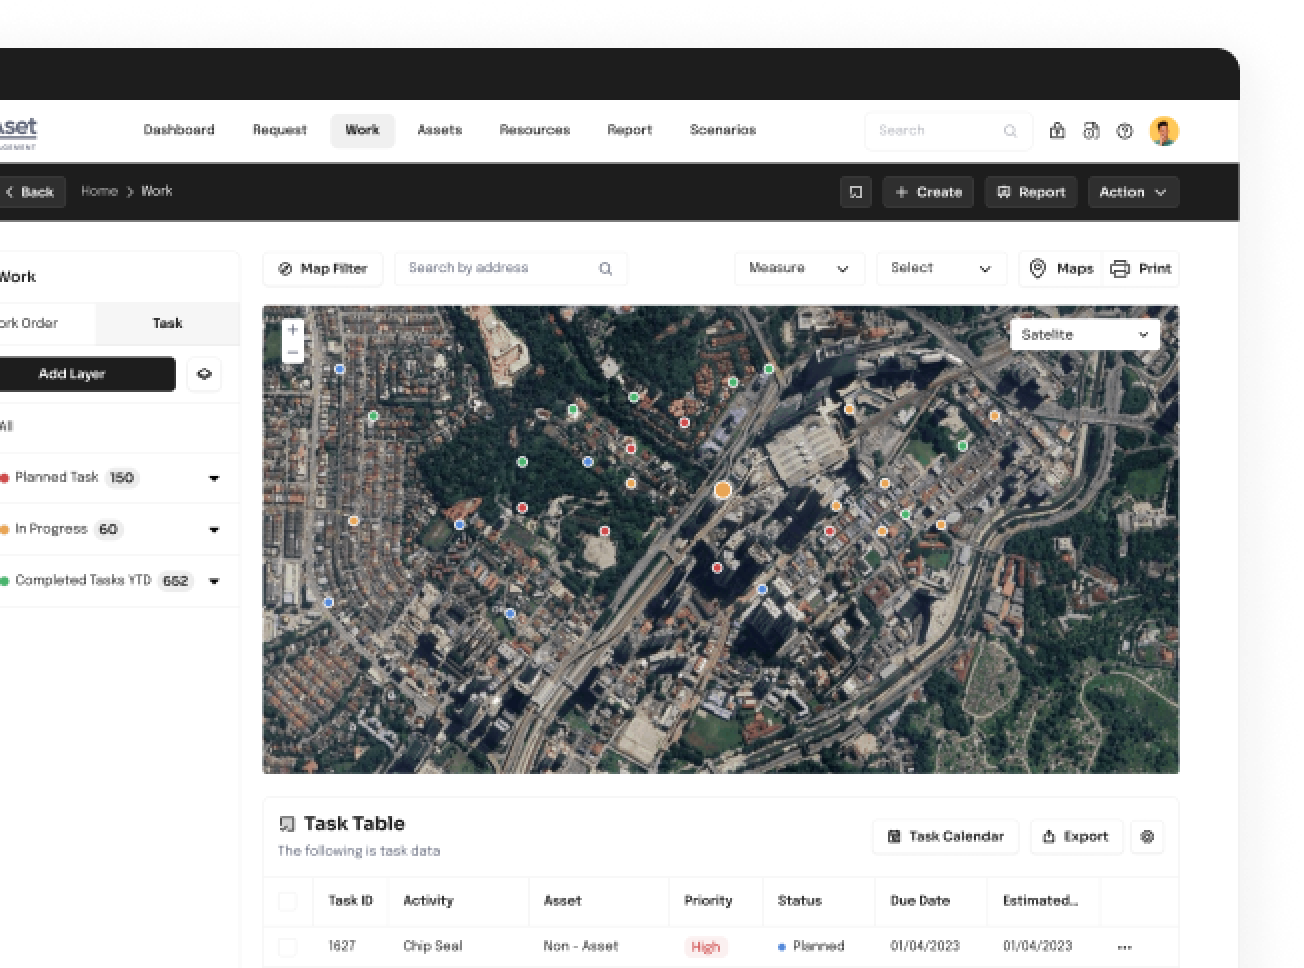Click the Report button in dark bar
The width and height of the screenshot is (1304, 968).
coord(1031,192)
